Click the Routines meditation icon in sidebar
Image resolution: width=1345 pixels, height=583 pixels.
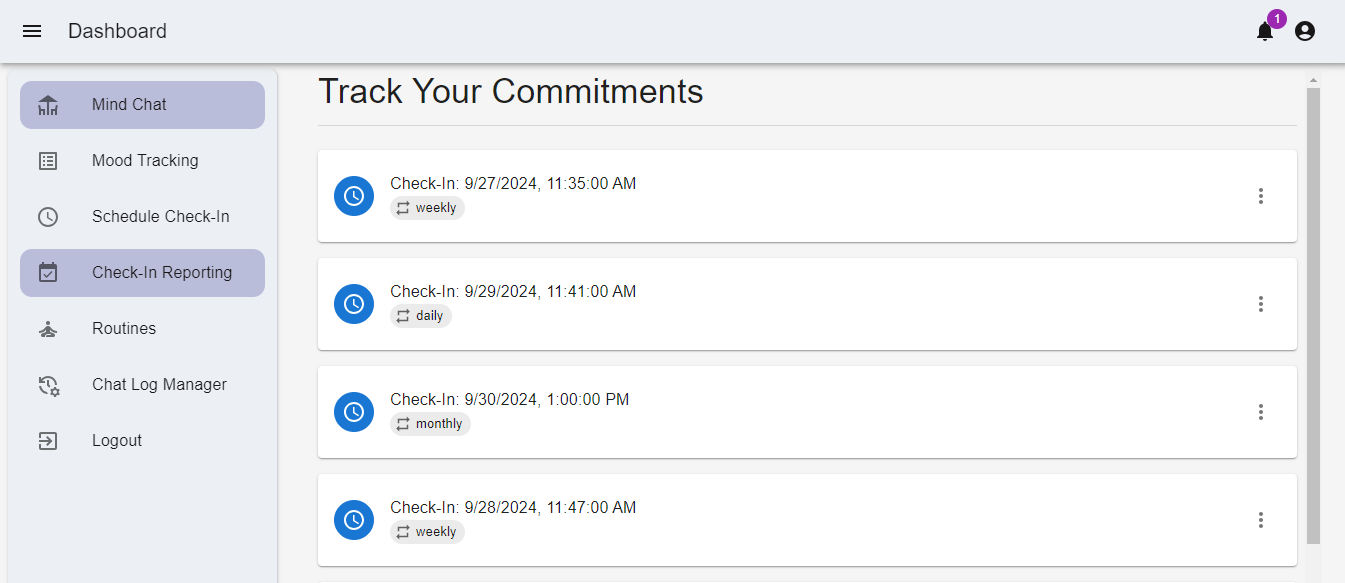pos(48,329)
